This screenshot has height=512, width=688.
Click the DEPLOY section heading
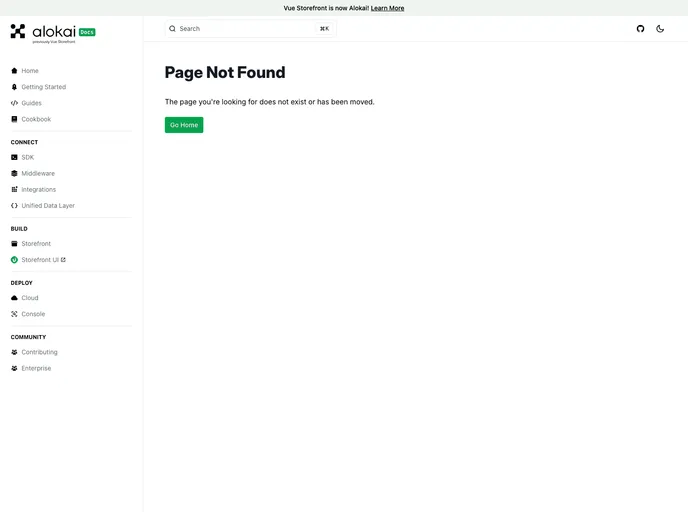pos(22,283)
